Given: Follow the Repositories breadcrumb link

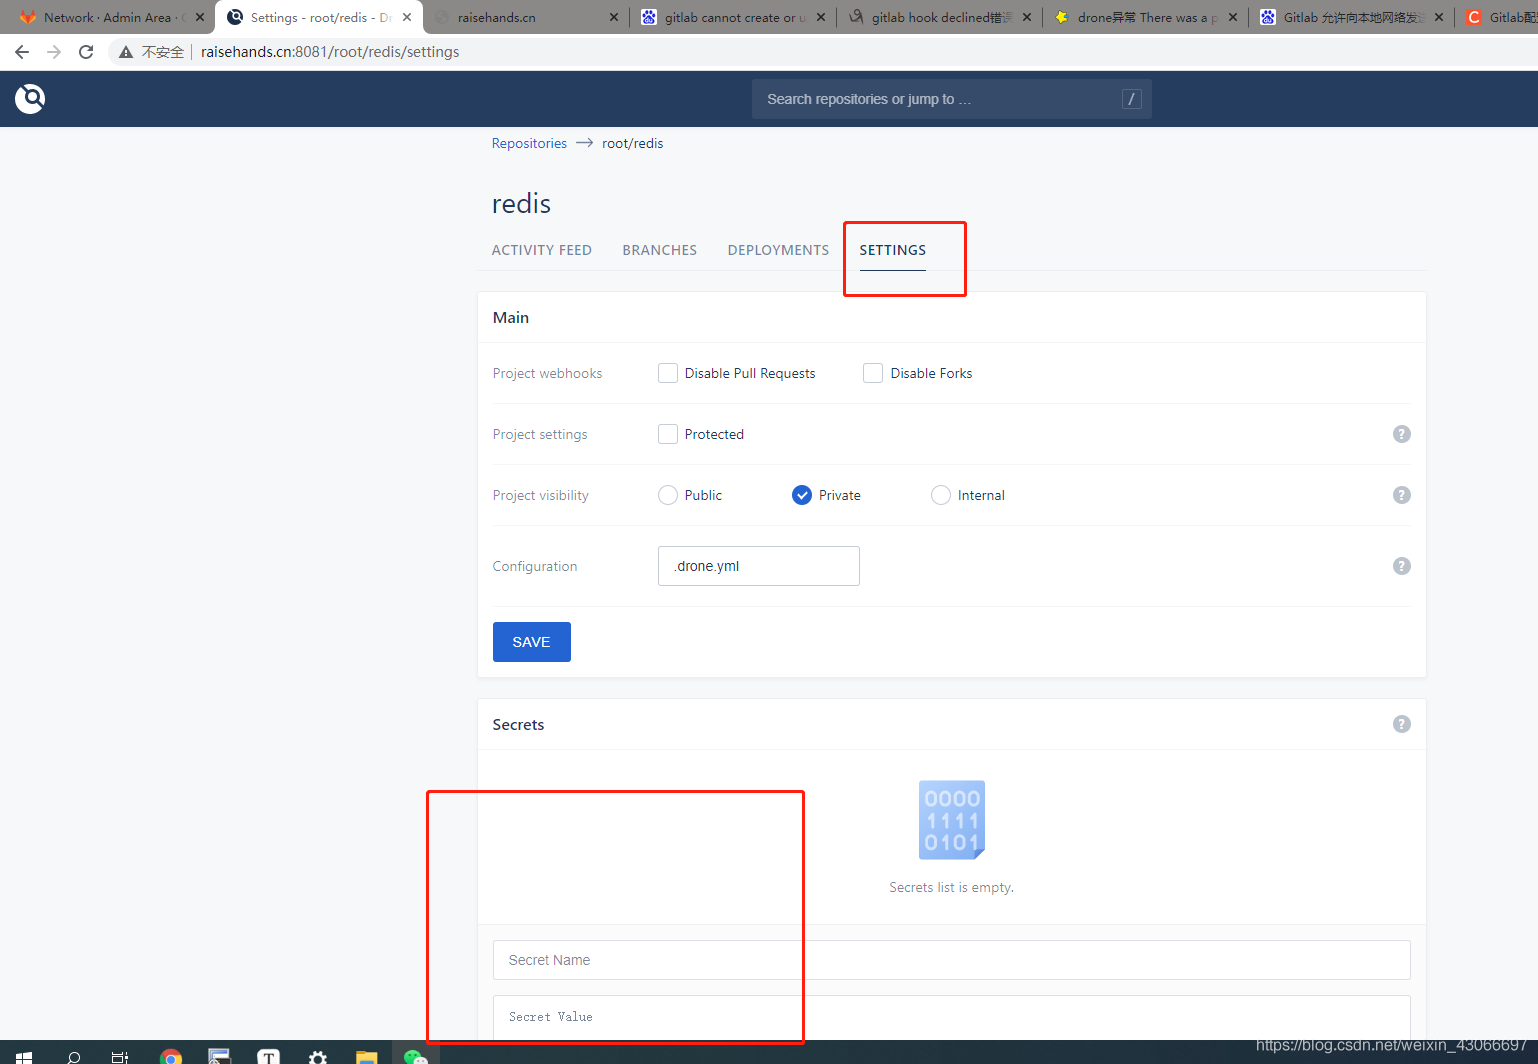Looking at the screenshot, I should tap(529, 143).
